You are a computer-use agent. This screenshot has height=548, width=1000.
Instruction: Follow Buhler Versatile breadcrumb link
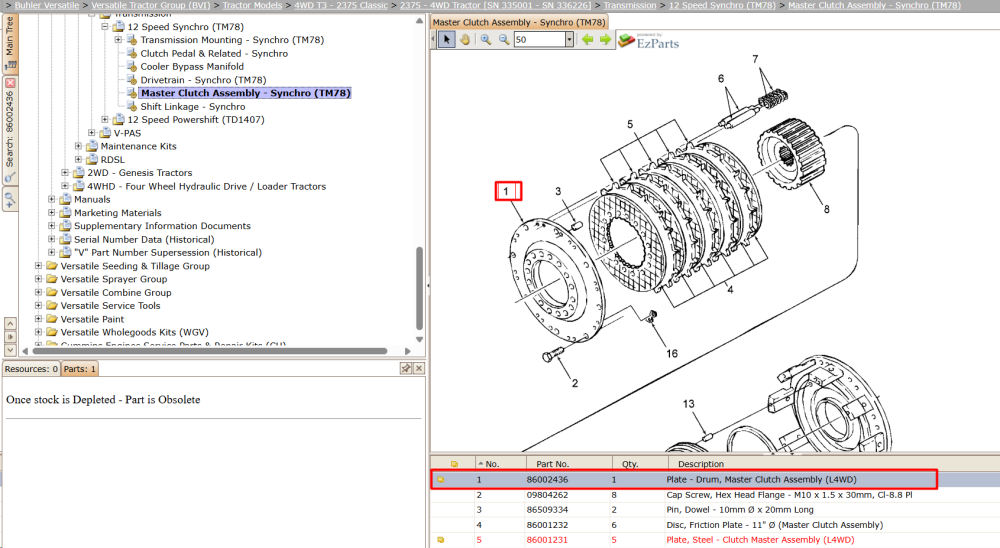(x=47, y=5)
